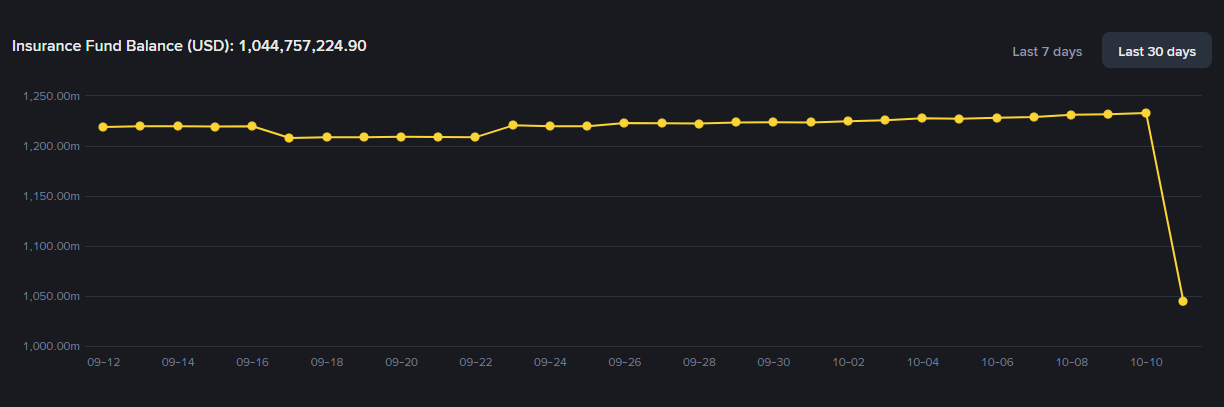Select the data point above 10-08
The image size is (1224, 407).
(1071, 115)
